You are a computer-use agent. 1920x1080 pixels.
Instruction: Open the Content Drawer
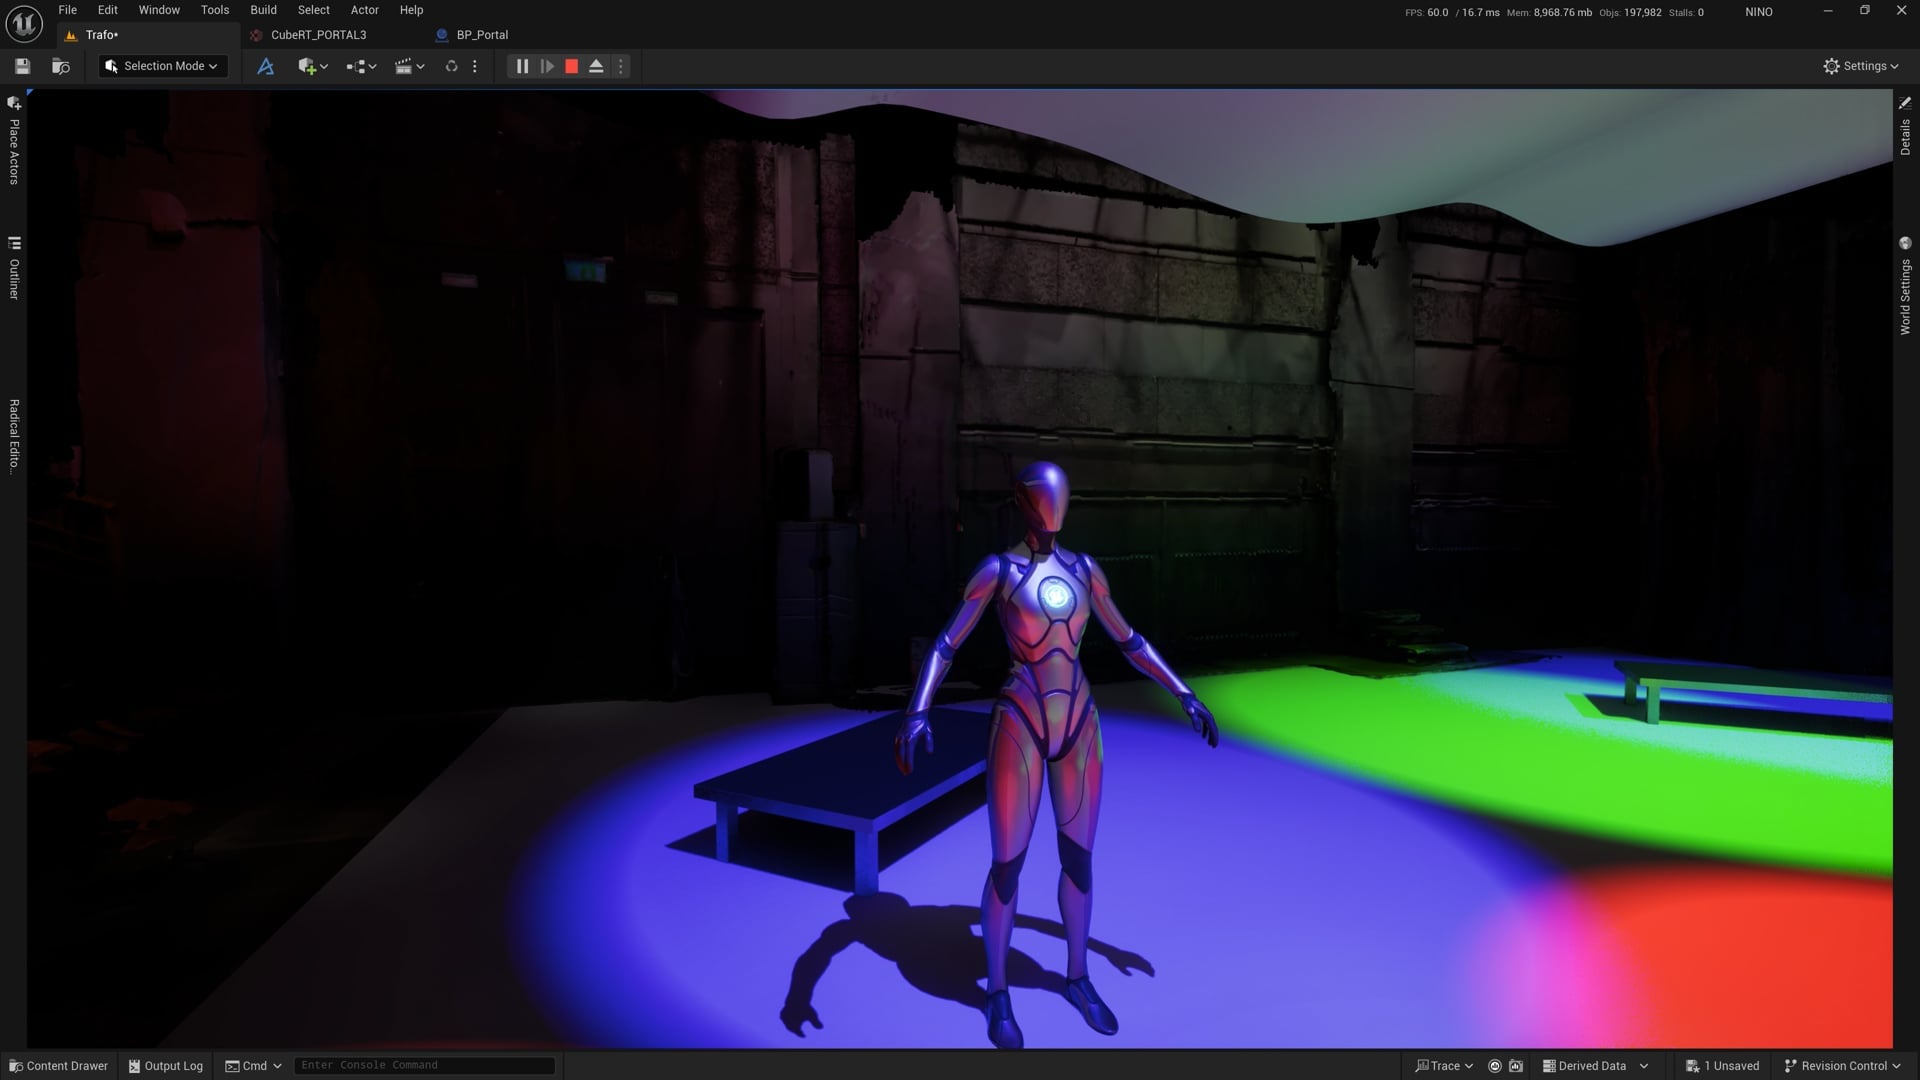pos(58,1066)
